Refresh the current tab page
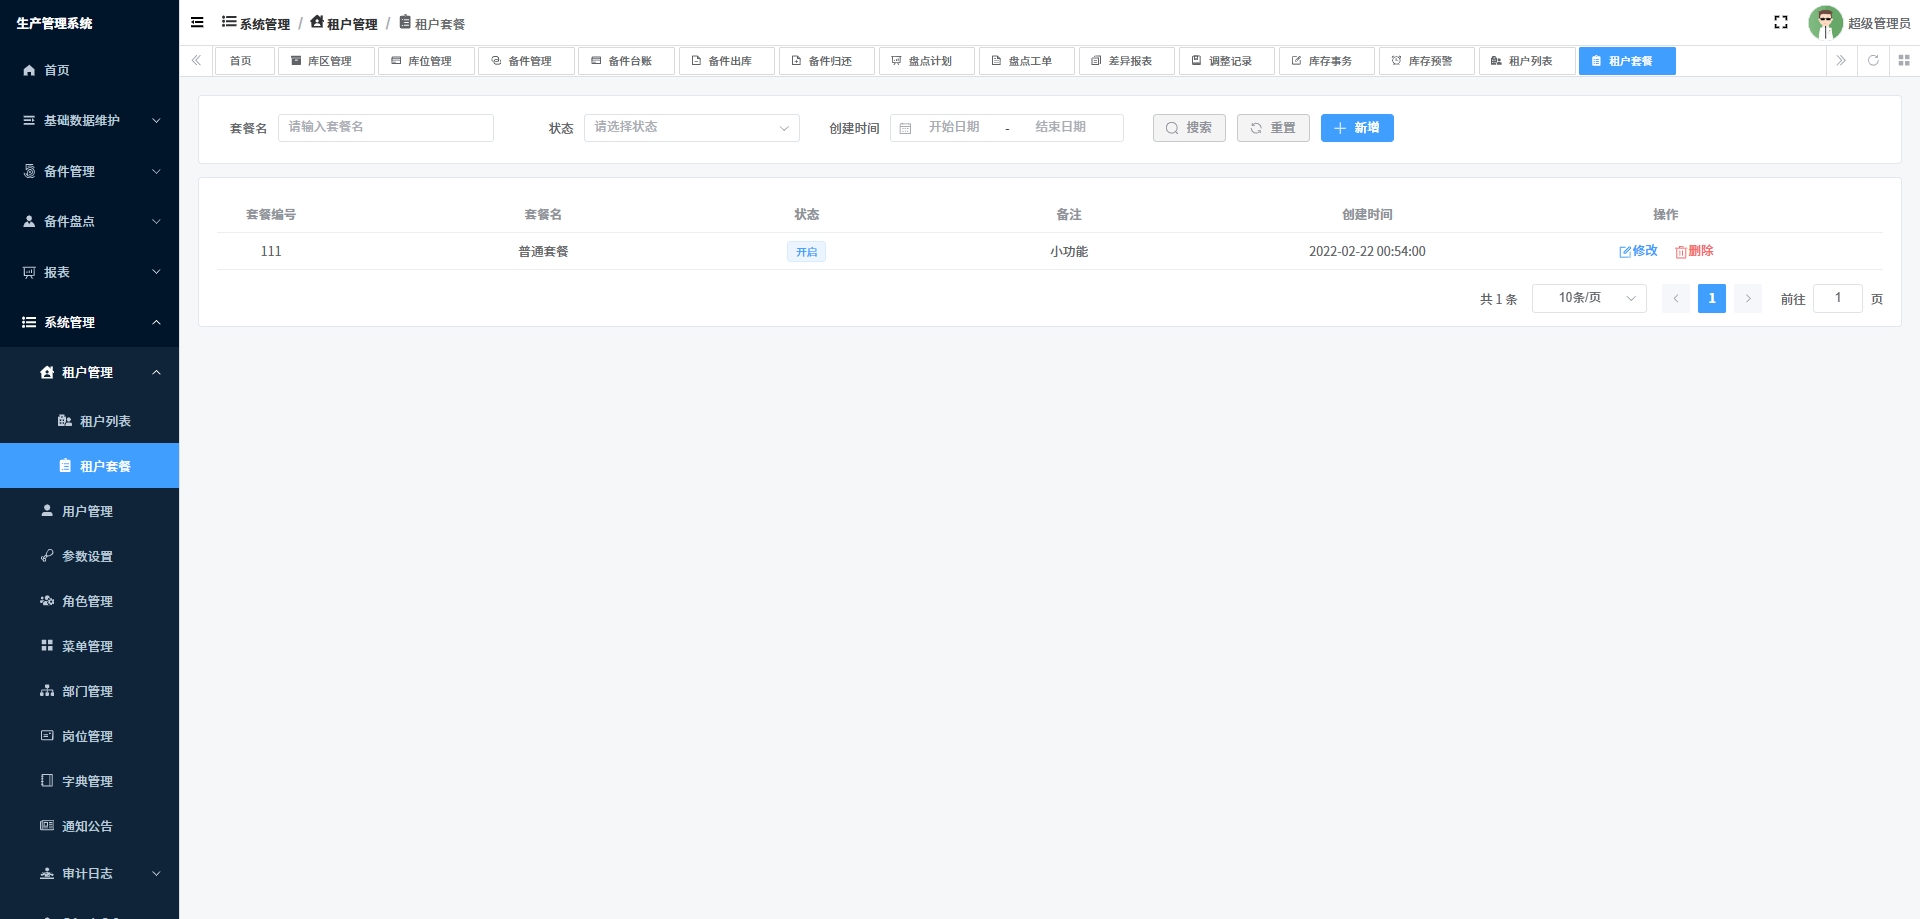This screenshot has height=919, width=1920. [x=1873, y=60]
